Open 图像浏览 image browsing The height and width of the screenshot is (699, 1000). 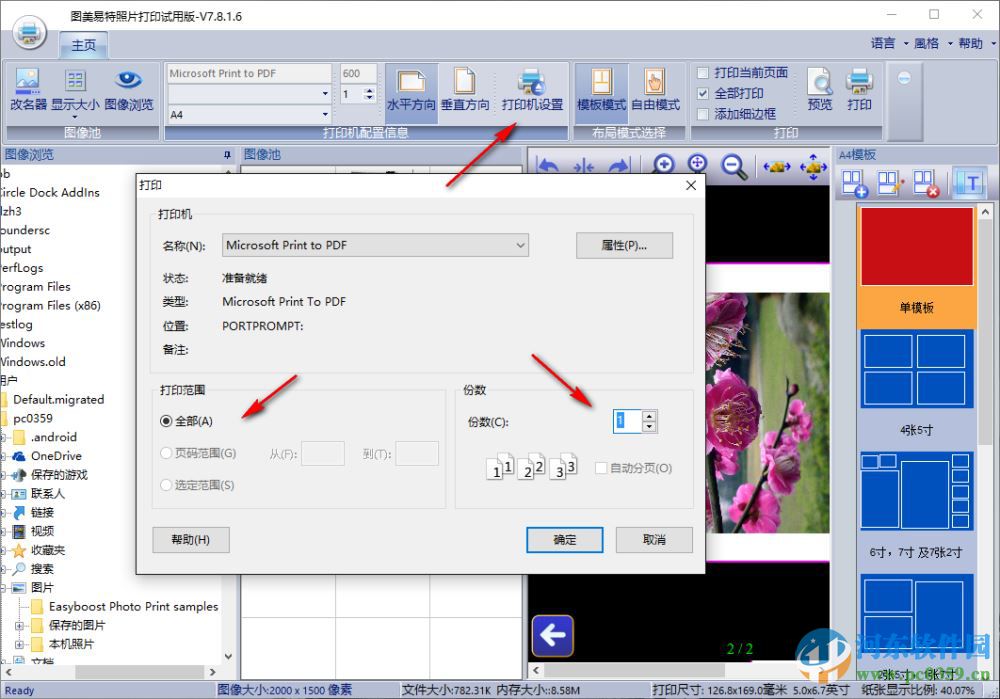pos(128,89)
